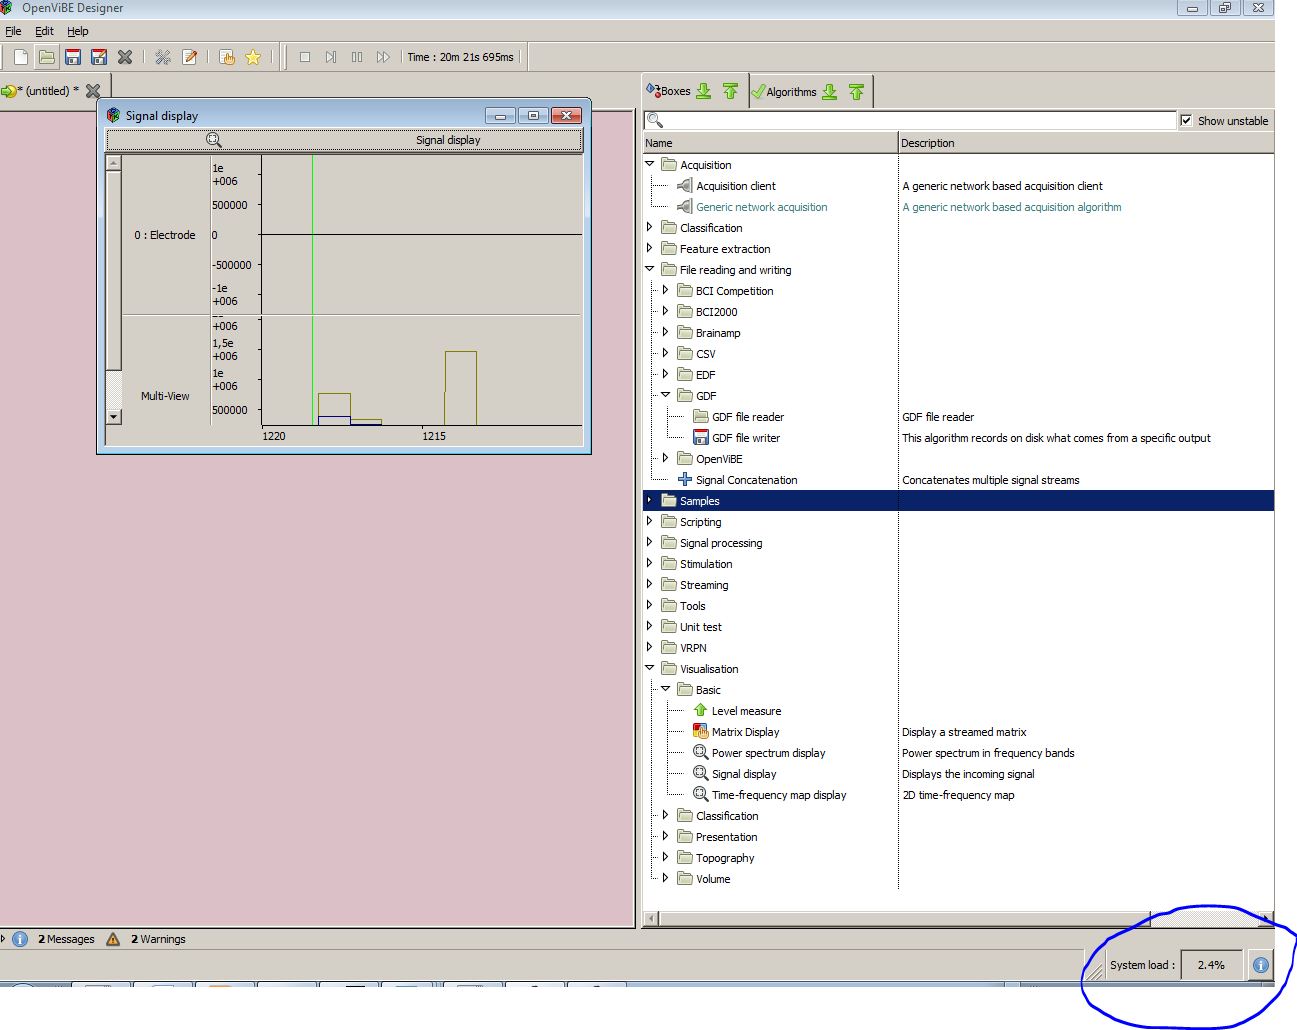Collapse all algorithms with up arrow icon
This screenshot has width=1297, height=1030.
(857, 92)
